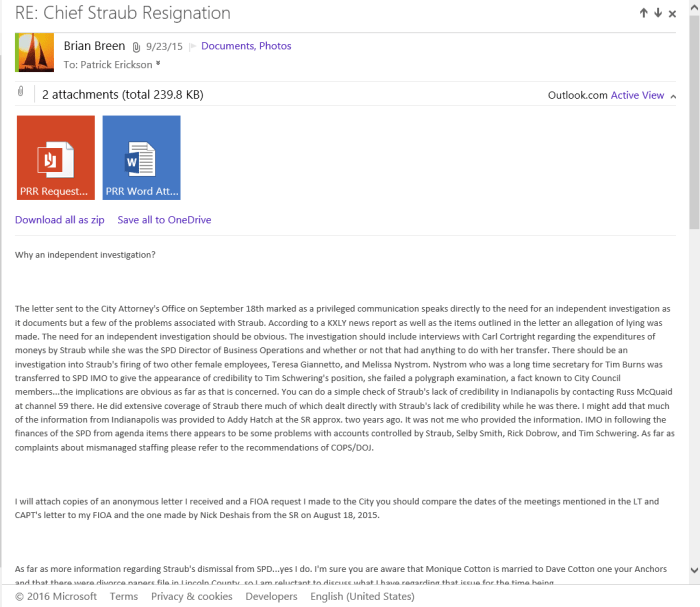This screenshot has width=700, height=607.
Task: Click the paperclip icon beside sender name
Action: pos(137,47)
